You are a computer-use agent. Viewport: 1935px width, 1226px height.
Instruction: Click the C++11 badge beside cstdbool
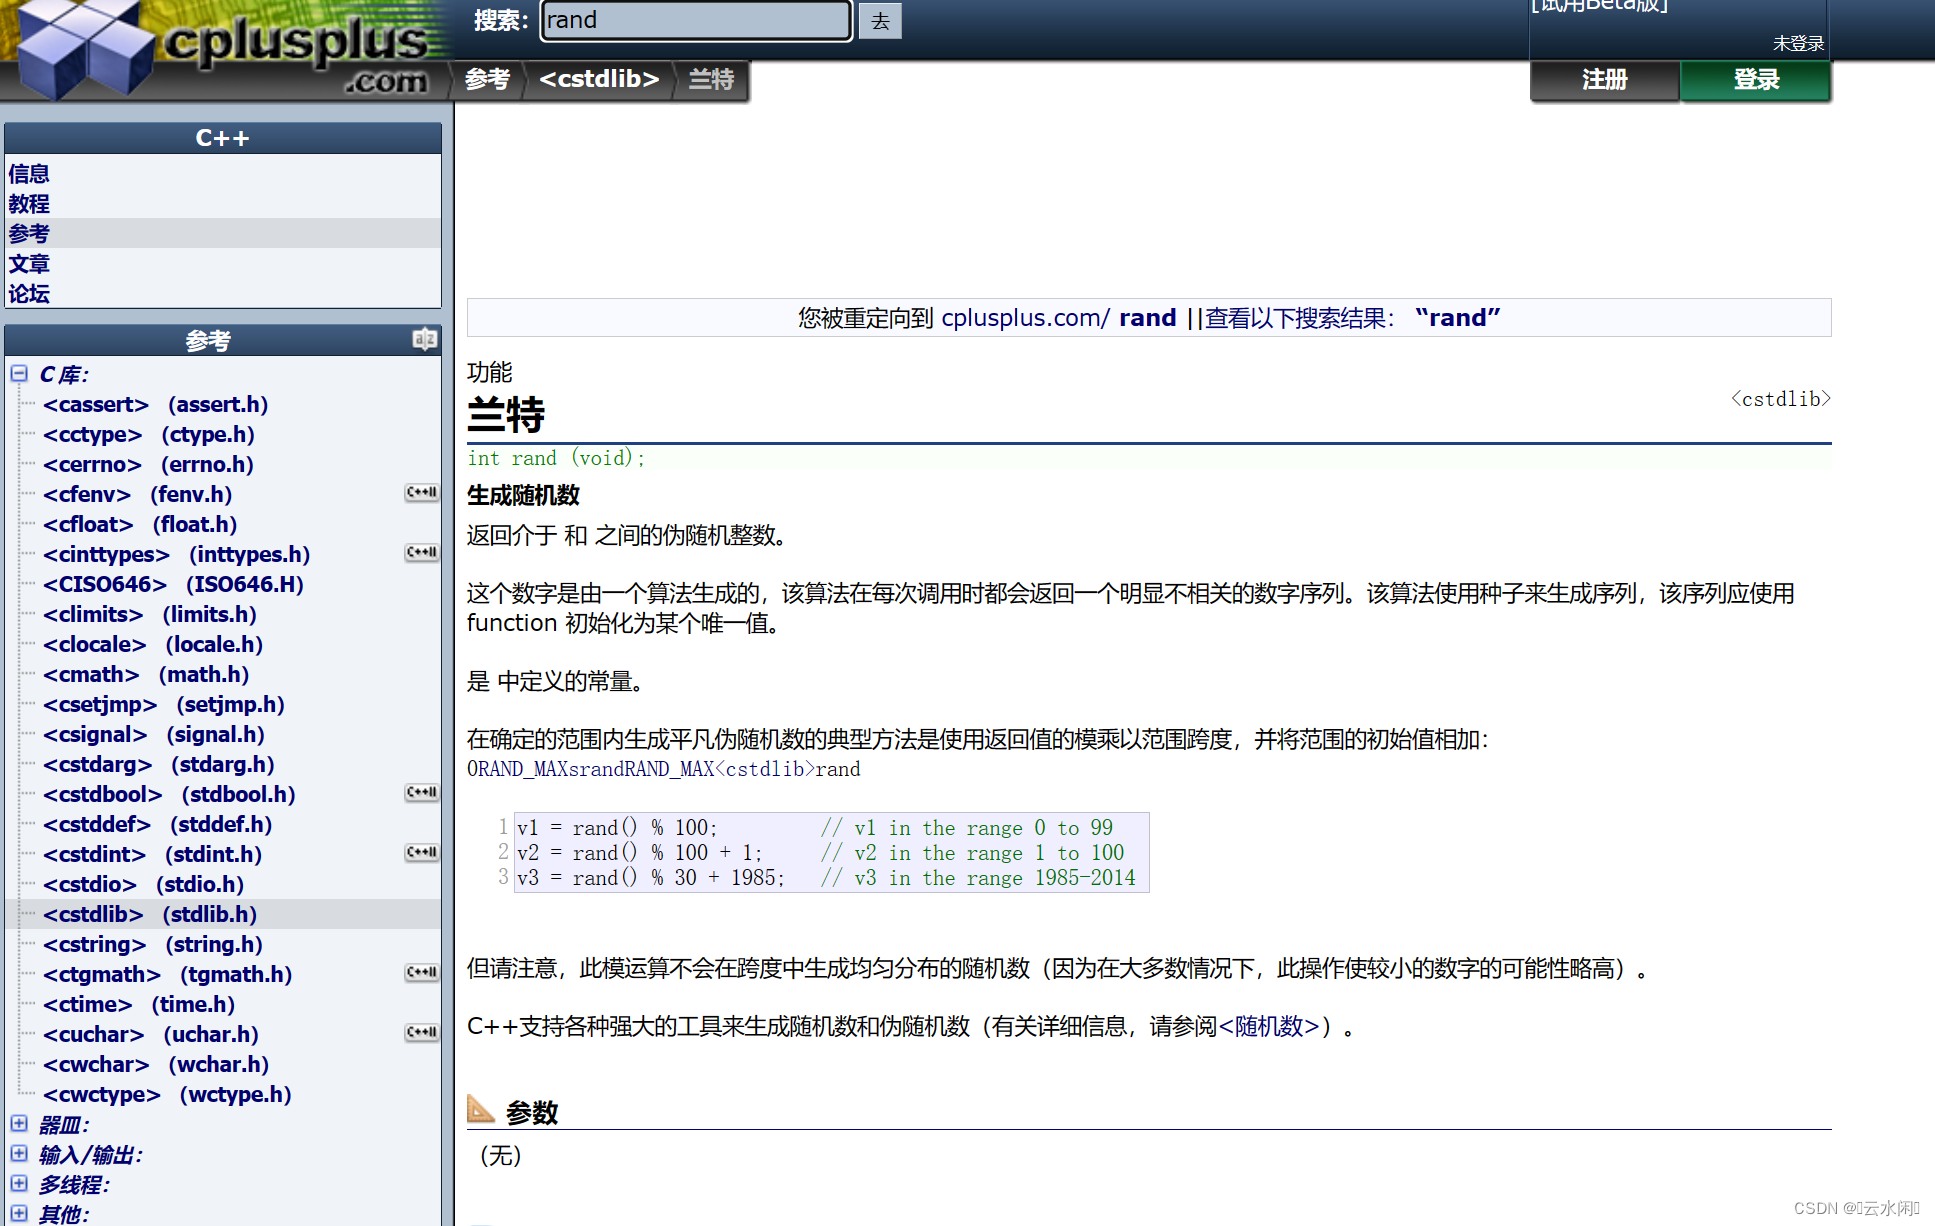(421, 793)
